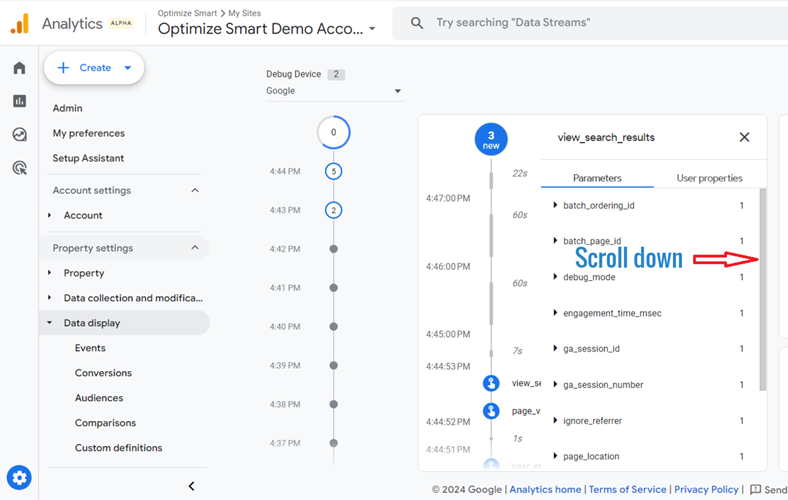This screenshot has height=500, width=788.
Task: Click the Google Analytics logo
Action: (20, 24)
